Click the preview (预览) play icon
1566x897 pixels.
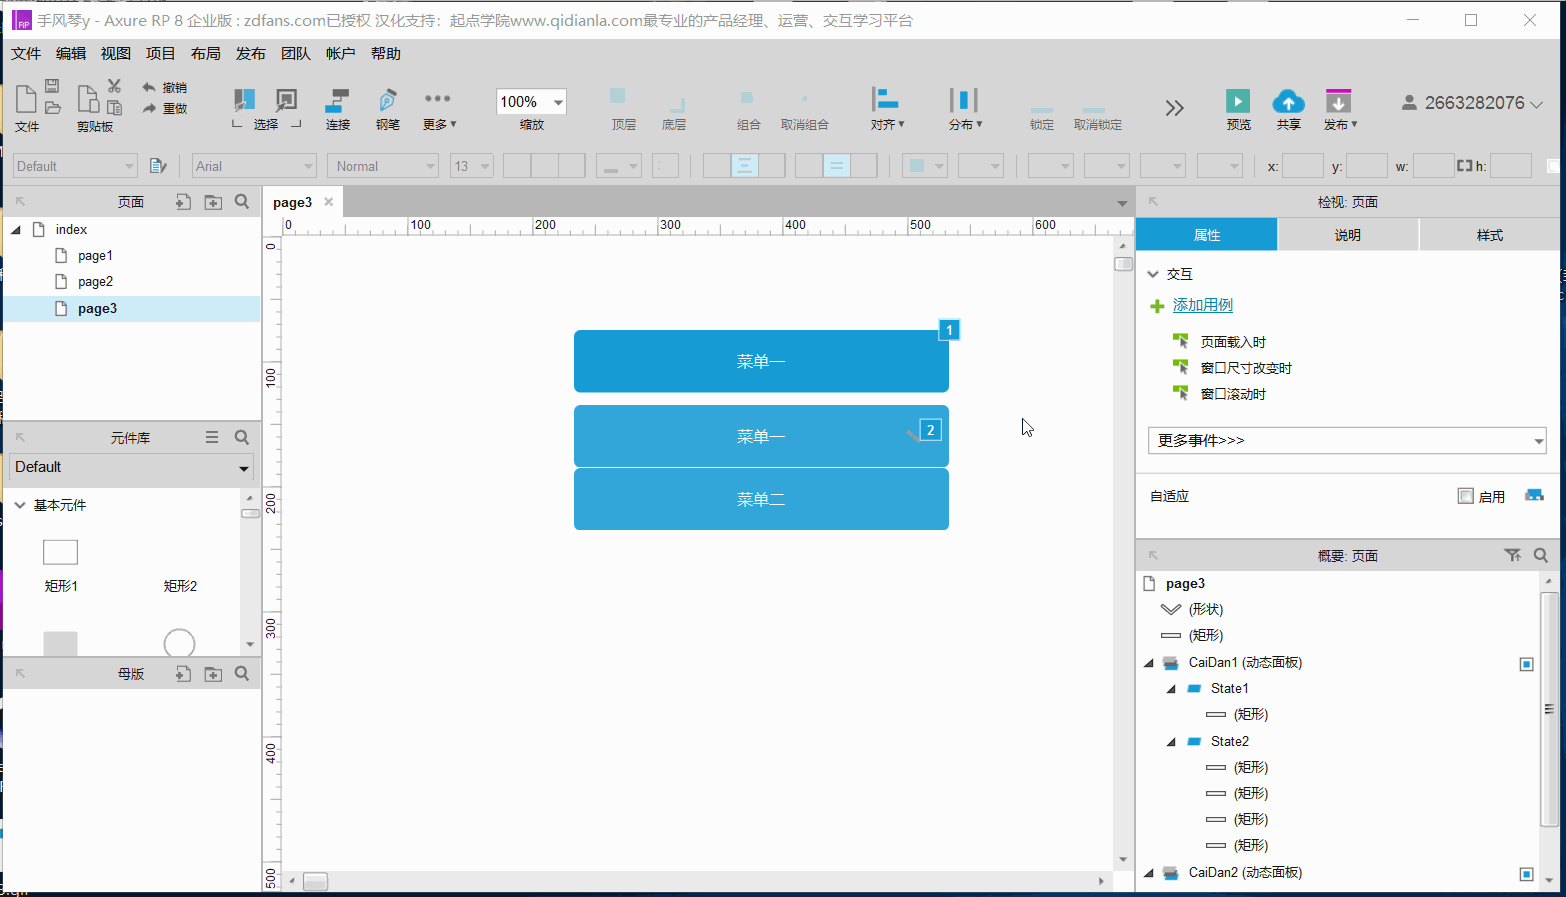pyautogui.click(x=1238, y=101)
